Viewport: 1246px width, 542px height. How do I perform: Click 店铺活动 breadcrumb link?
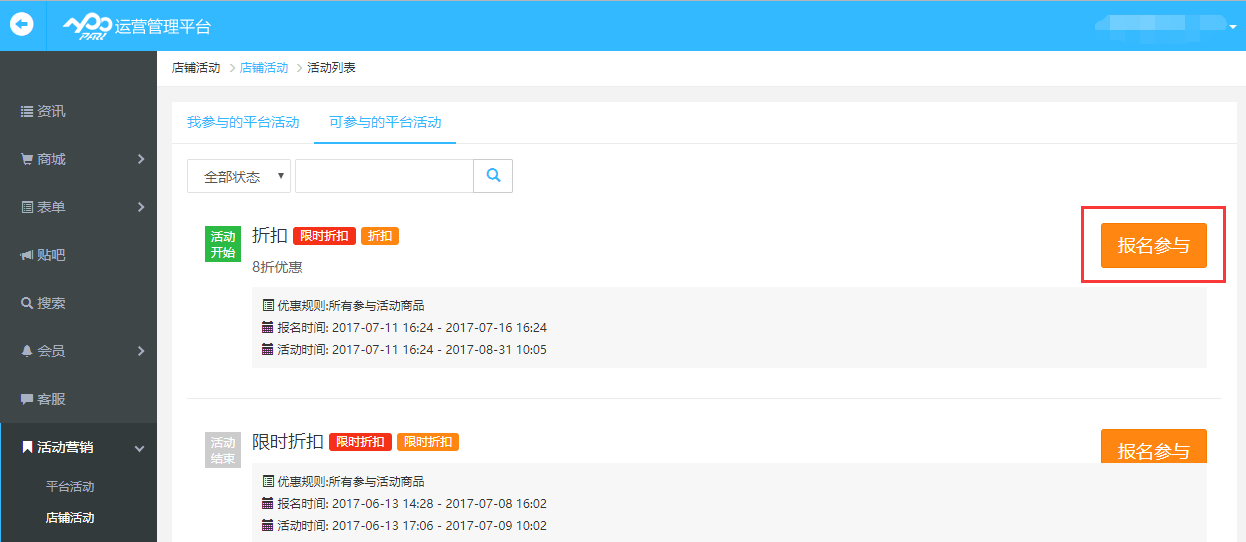pyautogui.click(x=264, y=68)
